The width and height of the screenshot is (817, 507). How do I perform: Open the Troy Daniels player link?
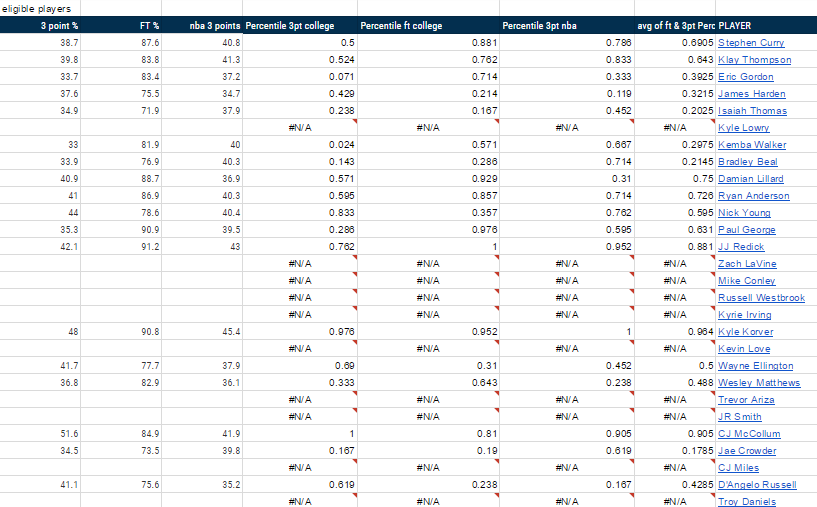click(x=747, y=501)
